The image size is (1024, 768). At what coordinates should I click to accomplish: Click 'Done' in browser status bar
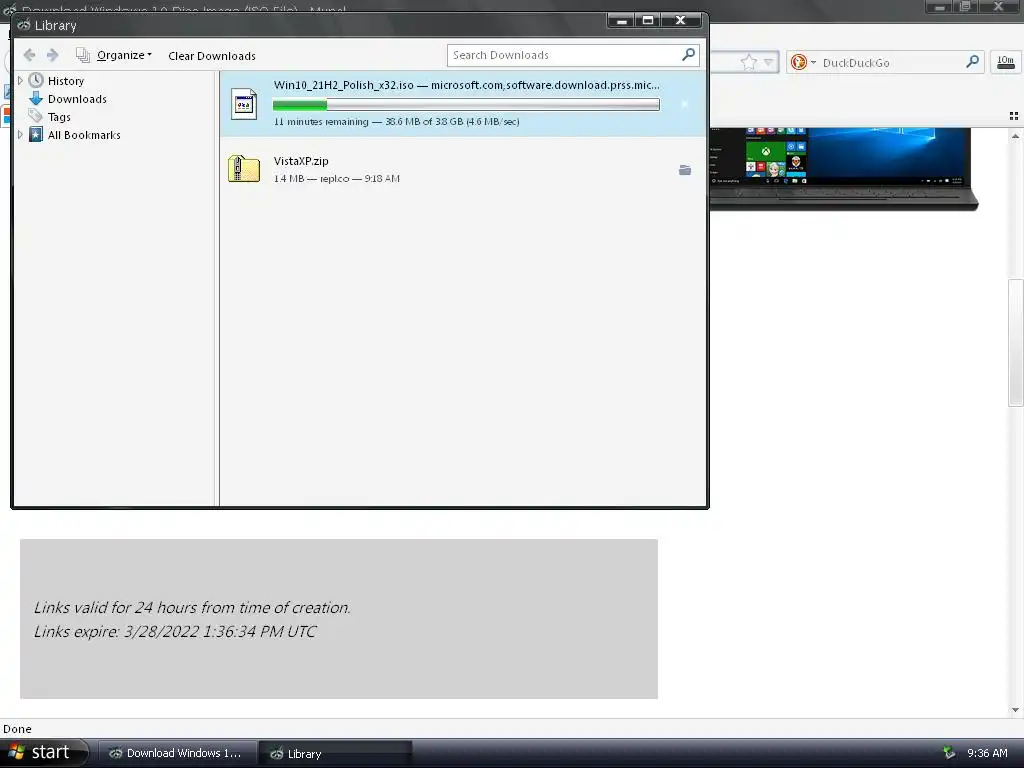coord(17,729)
